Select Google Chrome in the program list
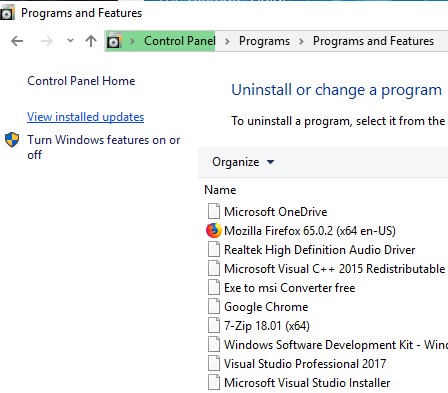This screenshot has width=448, height=393. (x=266, y=307)
